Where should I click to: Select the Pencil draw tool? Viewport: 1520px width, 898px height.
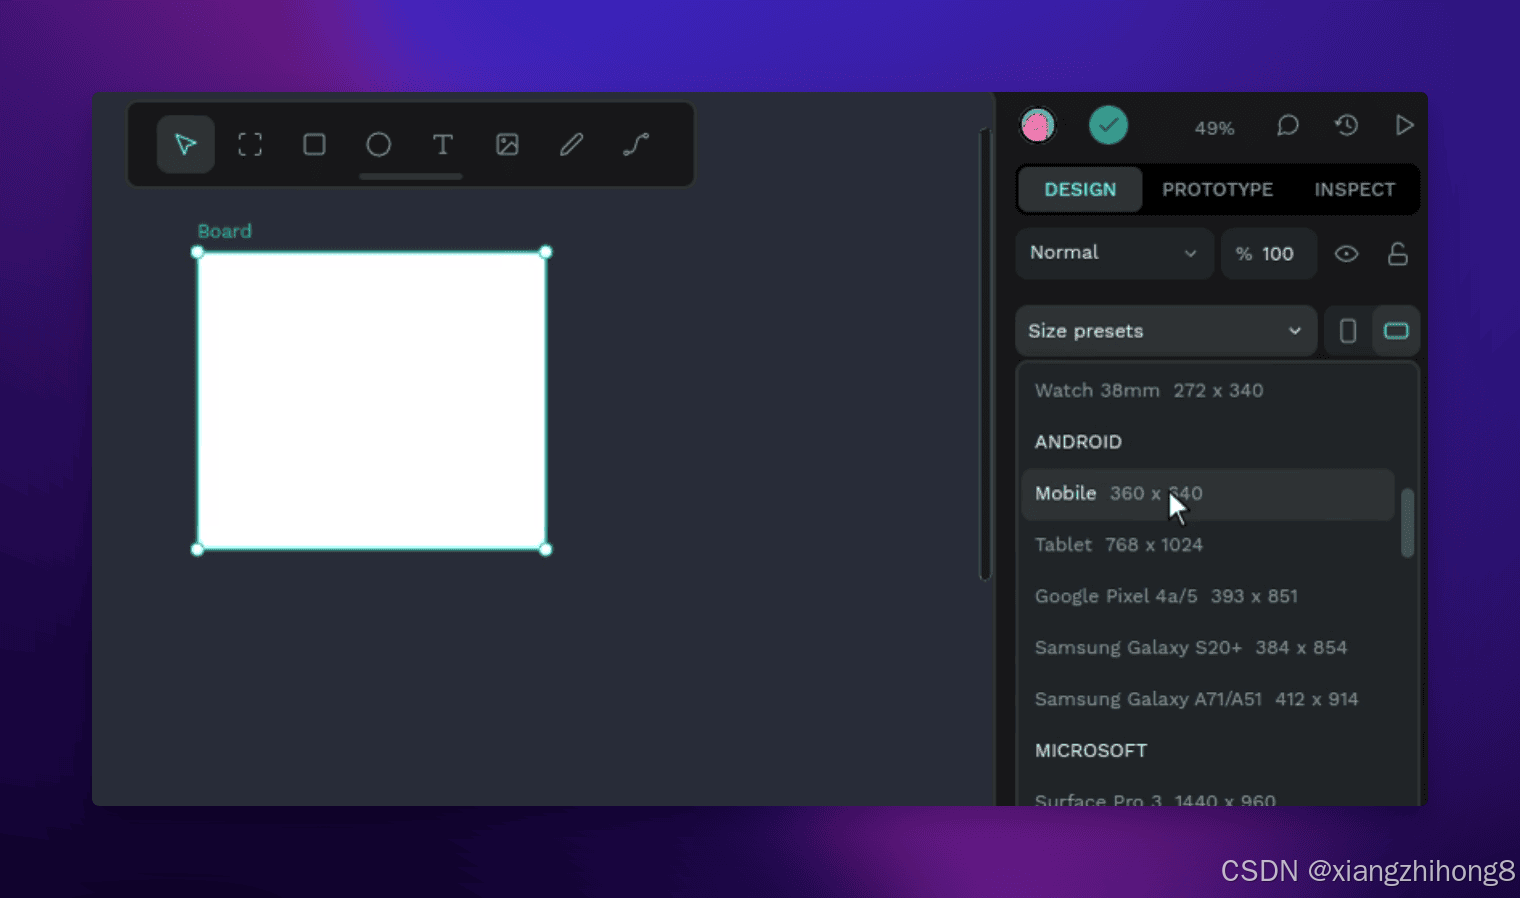(571, 145)
